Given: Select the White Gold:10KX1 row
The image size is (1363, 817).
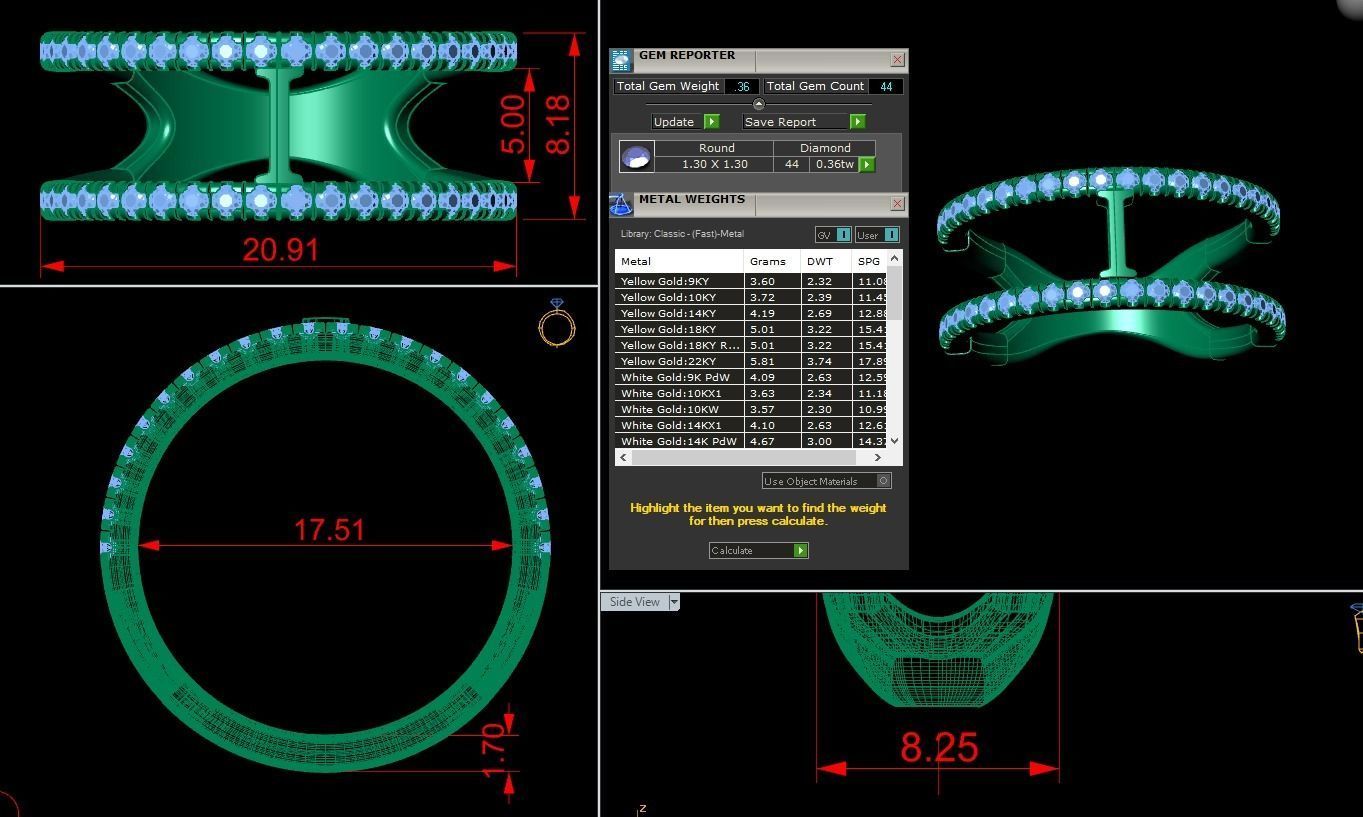Looking at the screenshot, I should pyautogui.click(x=750, y=394).
